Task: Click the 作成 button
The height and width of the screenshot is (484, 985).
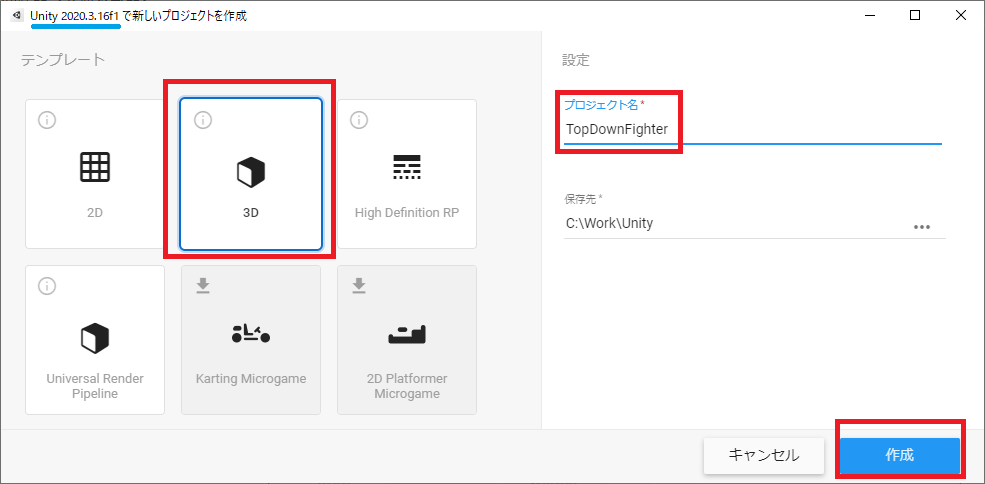Action: tap(900, 455)
